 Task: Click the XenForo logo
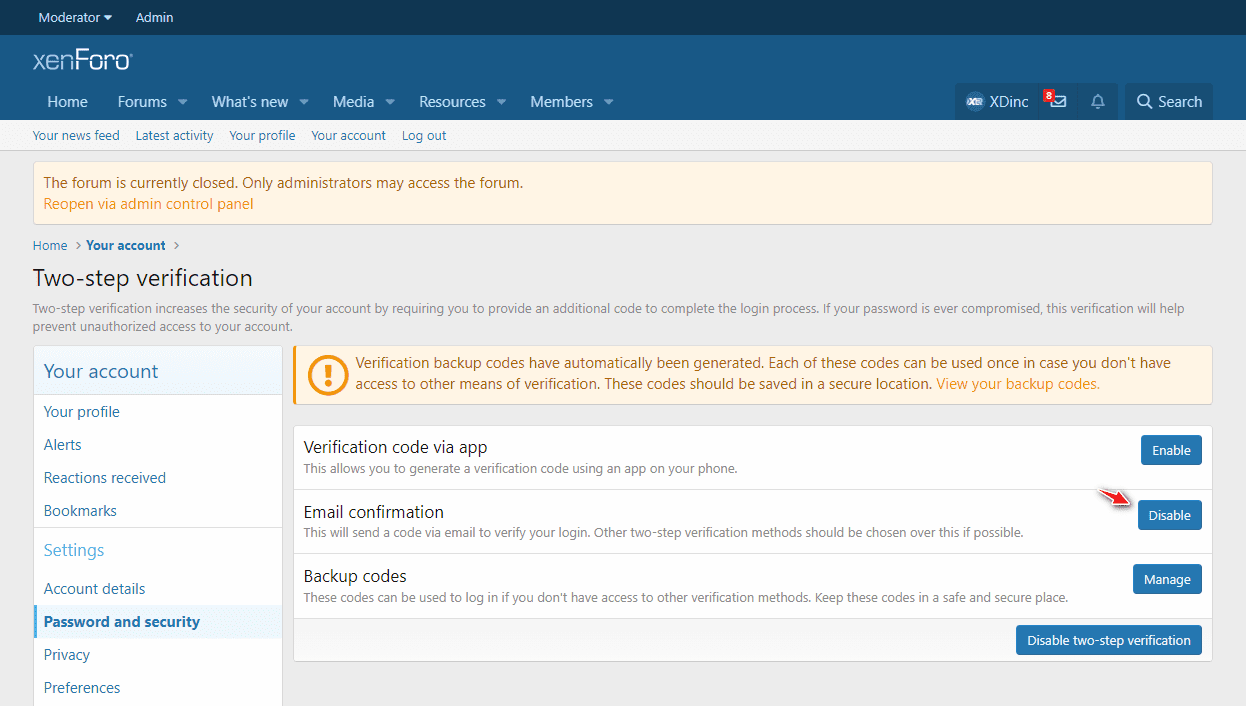(x=83, y=61)
